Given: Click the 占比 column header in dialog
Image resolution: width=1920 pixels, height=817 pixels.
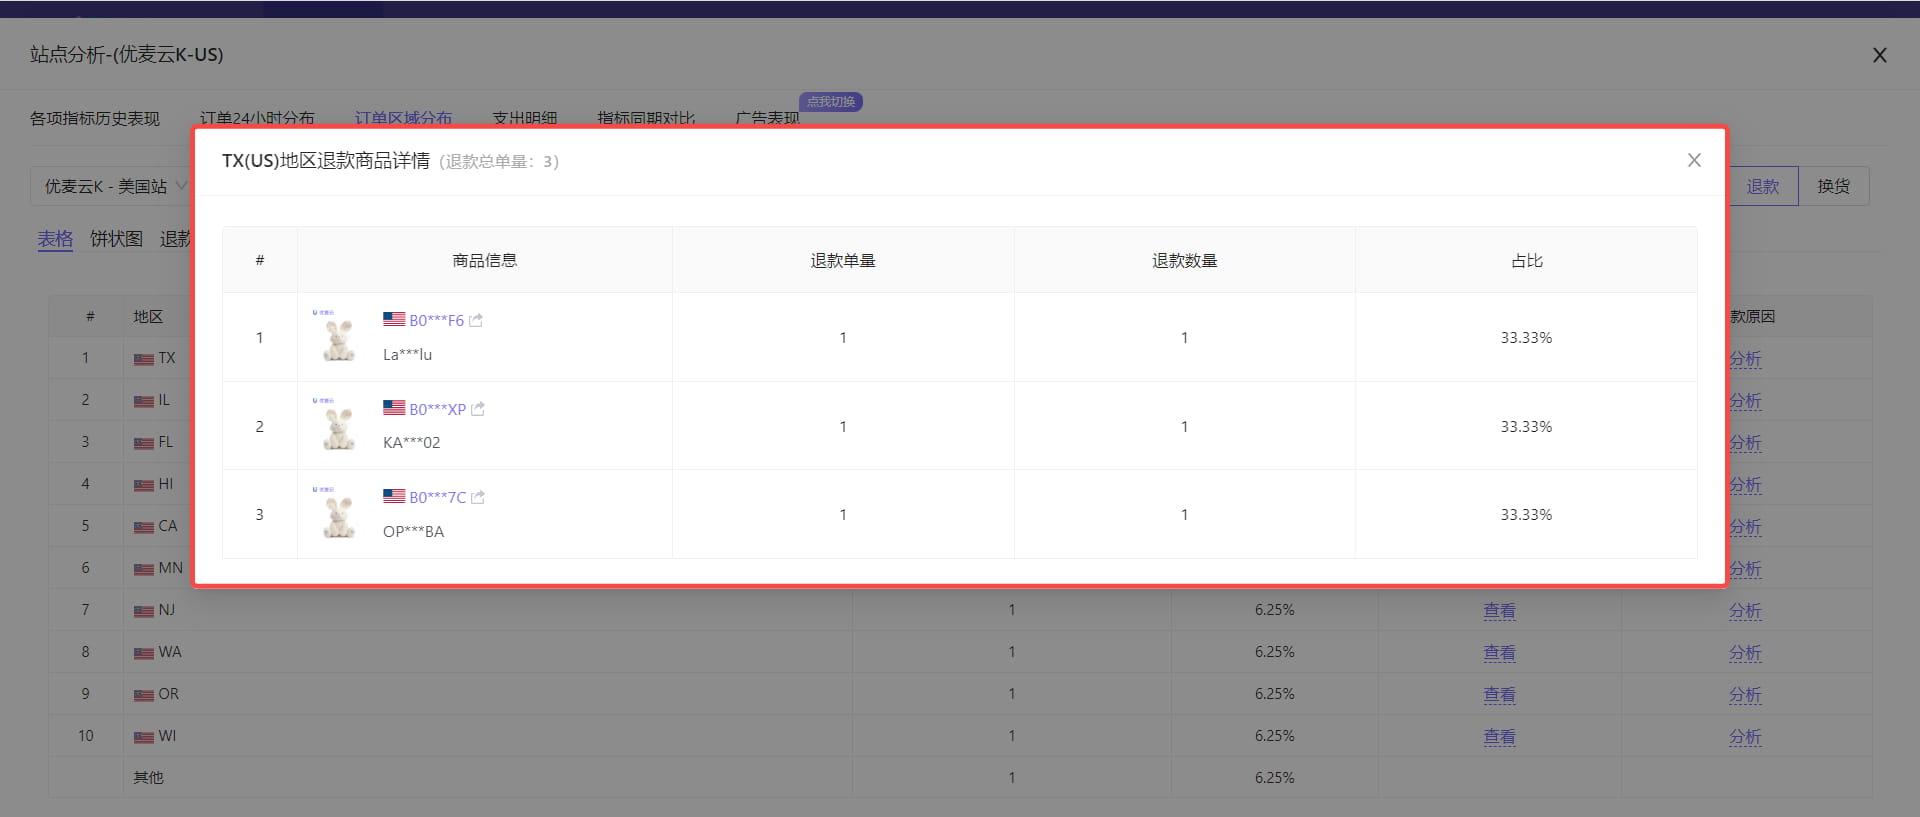Looking at the screenshot, I should 1527,260.
